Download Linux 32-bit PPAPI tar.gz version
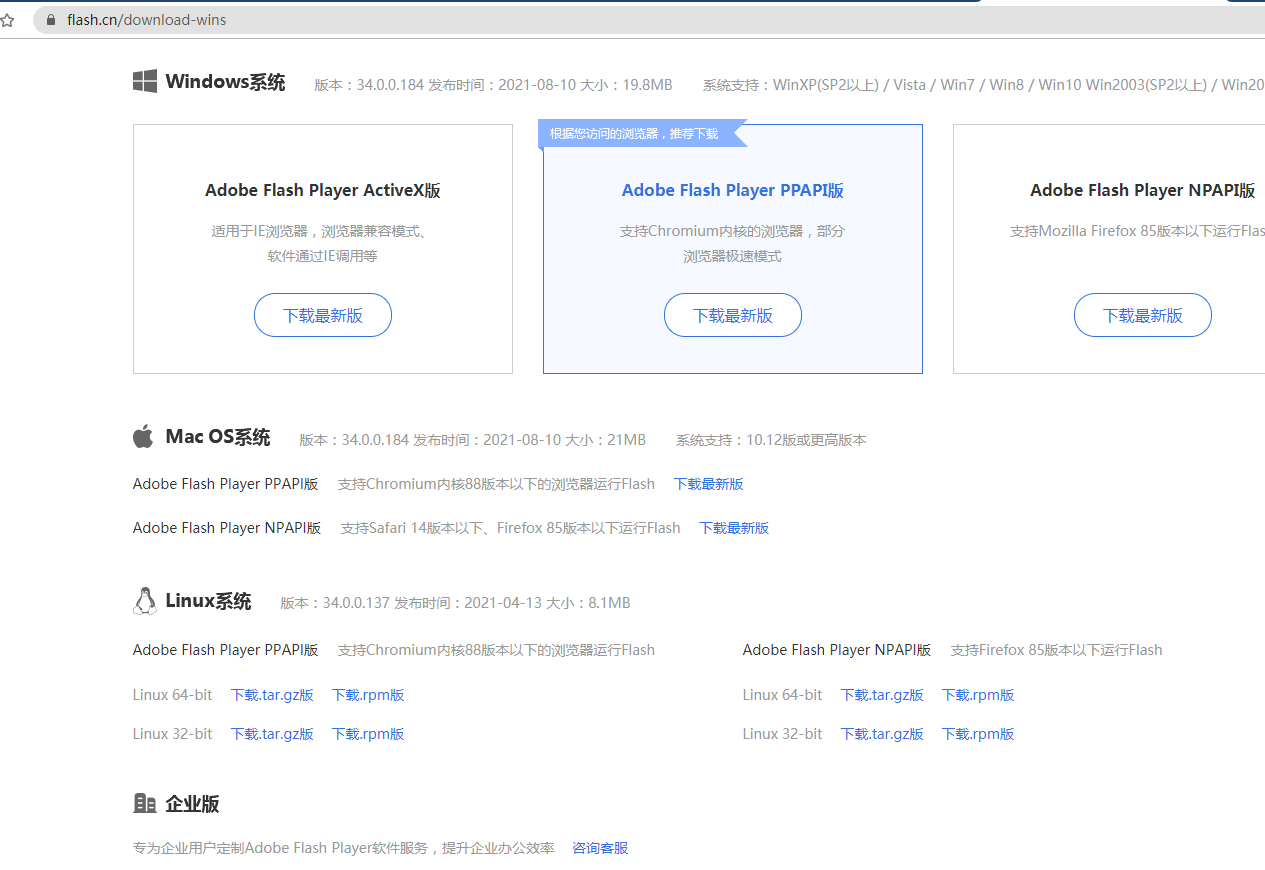1265x870 pixels. pos(272,734)
